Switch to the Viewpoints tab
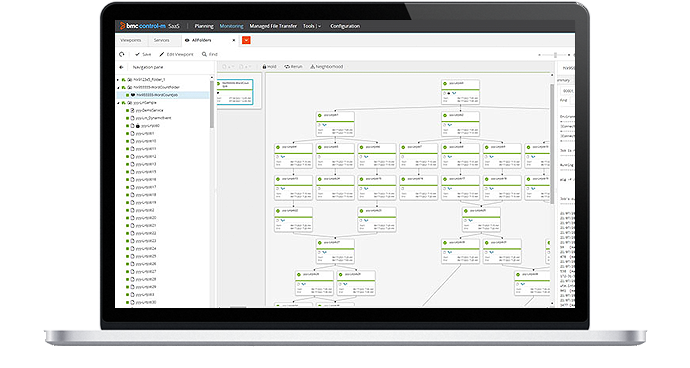This screenshot has height=368, width=690. [x=131, y=40]
